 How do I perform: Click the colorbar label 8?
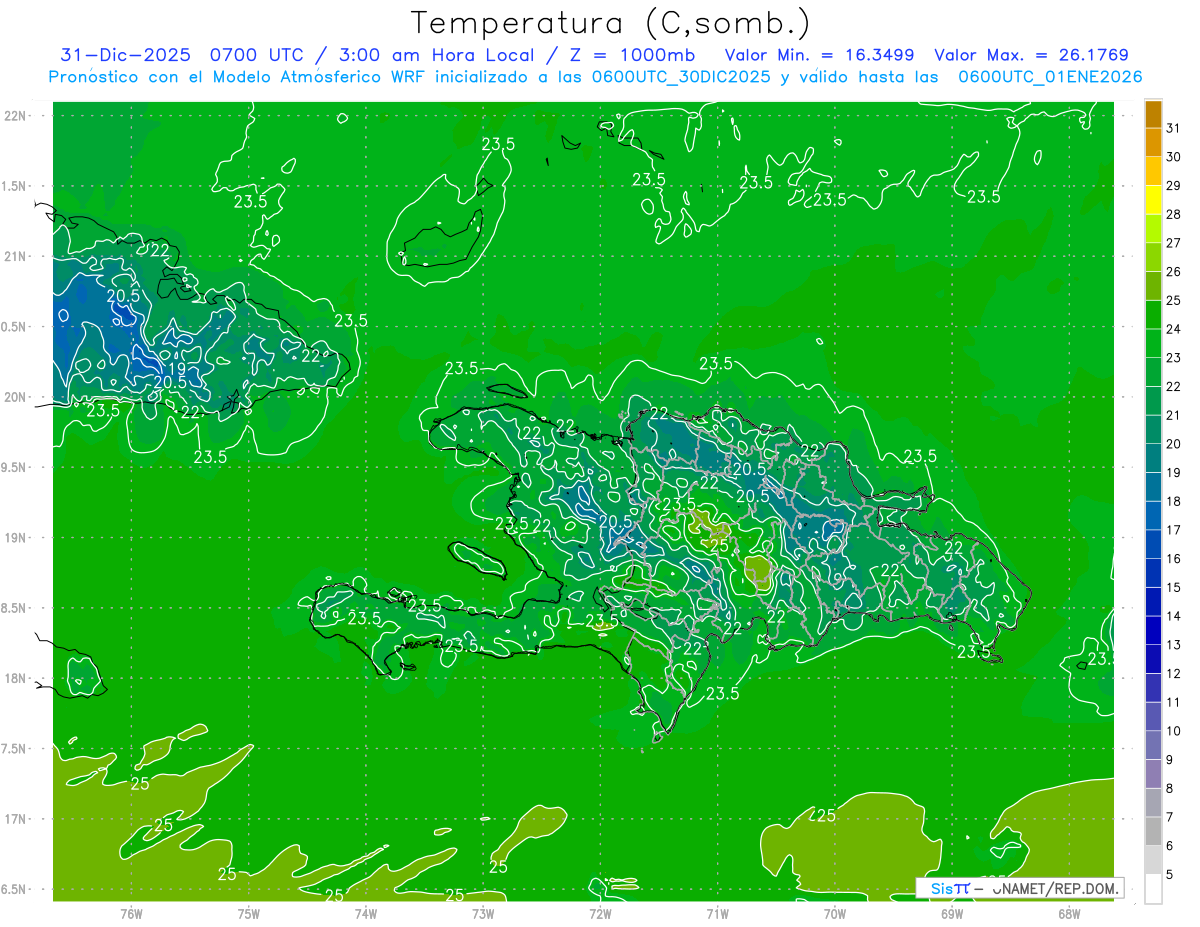[x=1171, y=788]
